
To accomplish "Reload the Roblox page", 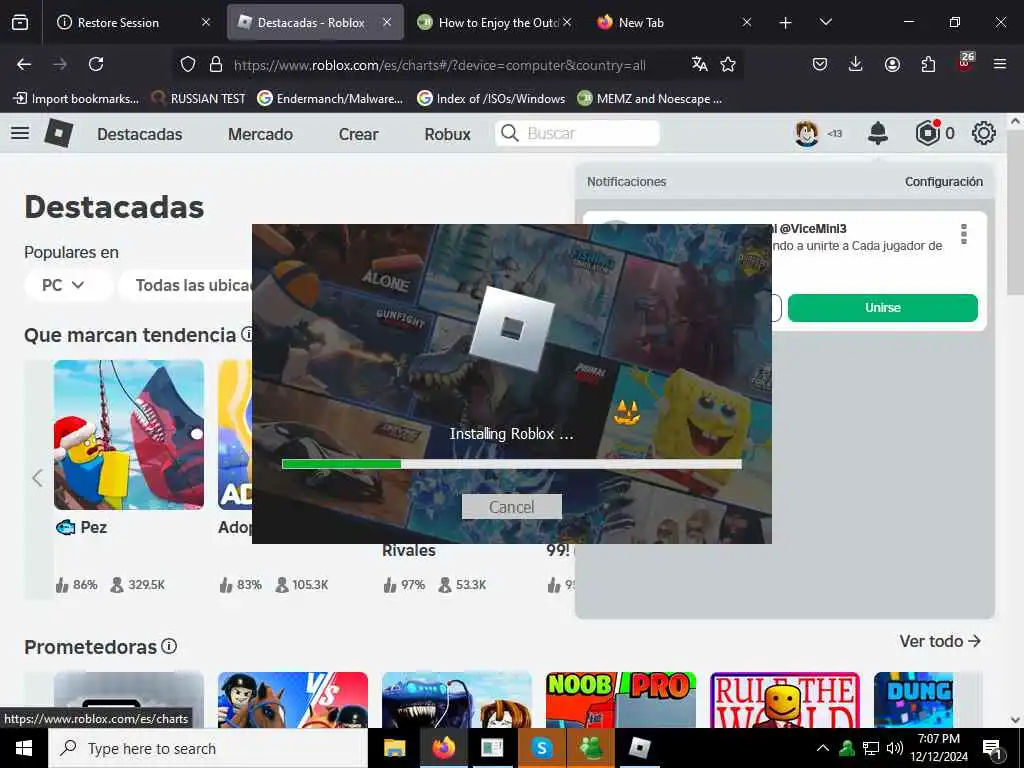I will tap(96, 64).
